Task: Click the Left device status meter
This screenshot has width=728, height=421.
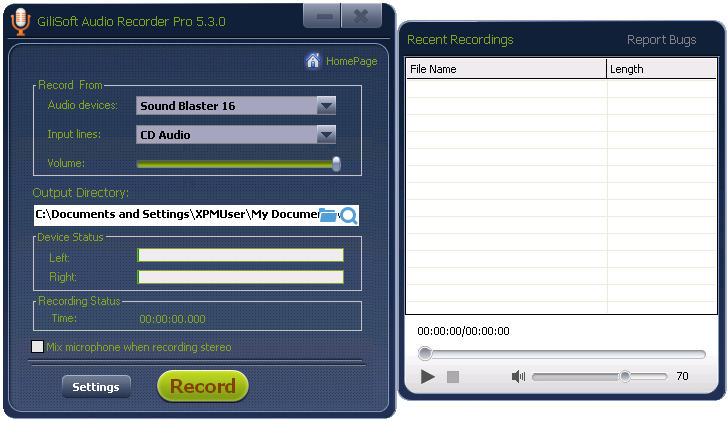Action: click(x=240, y=255)
